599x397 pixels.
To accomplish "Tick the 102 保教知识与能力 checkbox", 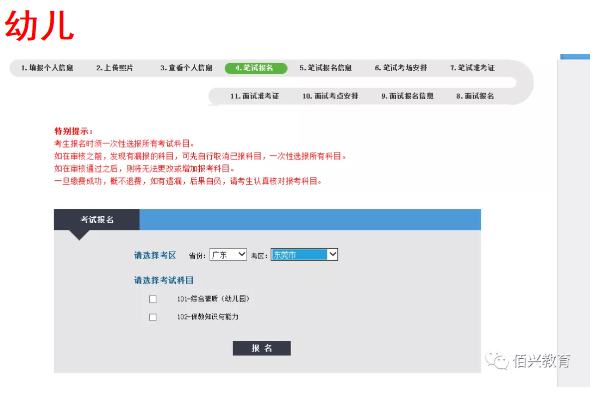I will tap(153, 317).
